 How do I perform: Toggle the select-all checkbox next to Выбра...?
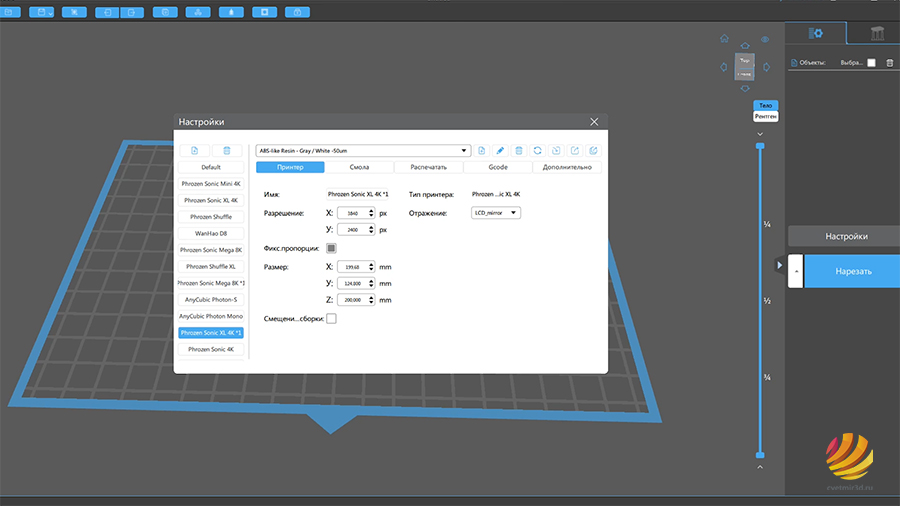[871, 63]
